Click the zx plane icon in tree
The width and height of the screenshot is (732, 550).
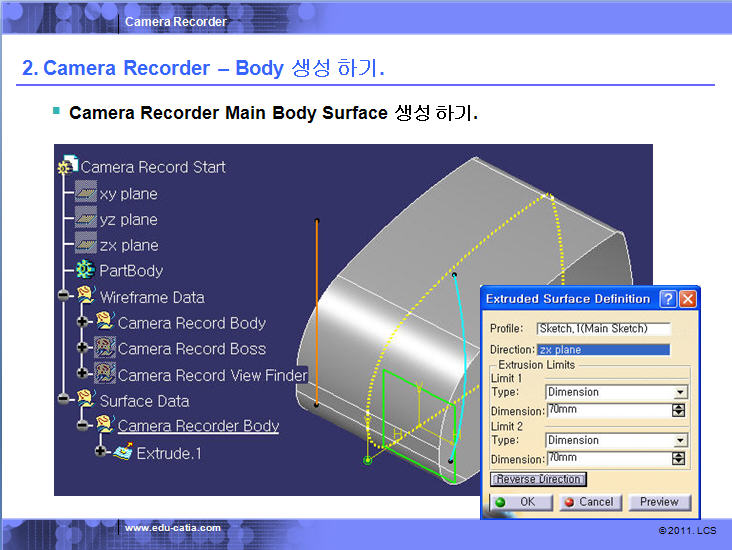(x=86, y=245)
